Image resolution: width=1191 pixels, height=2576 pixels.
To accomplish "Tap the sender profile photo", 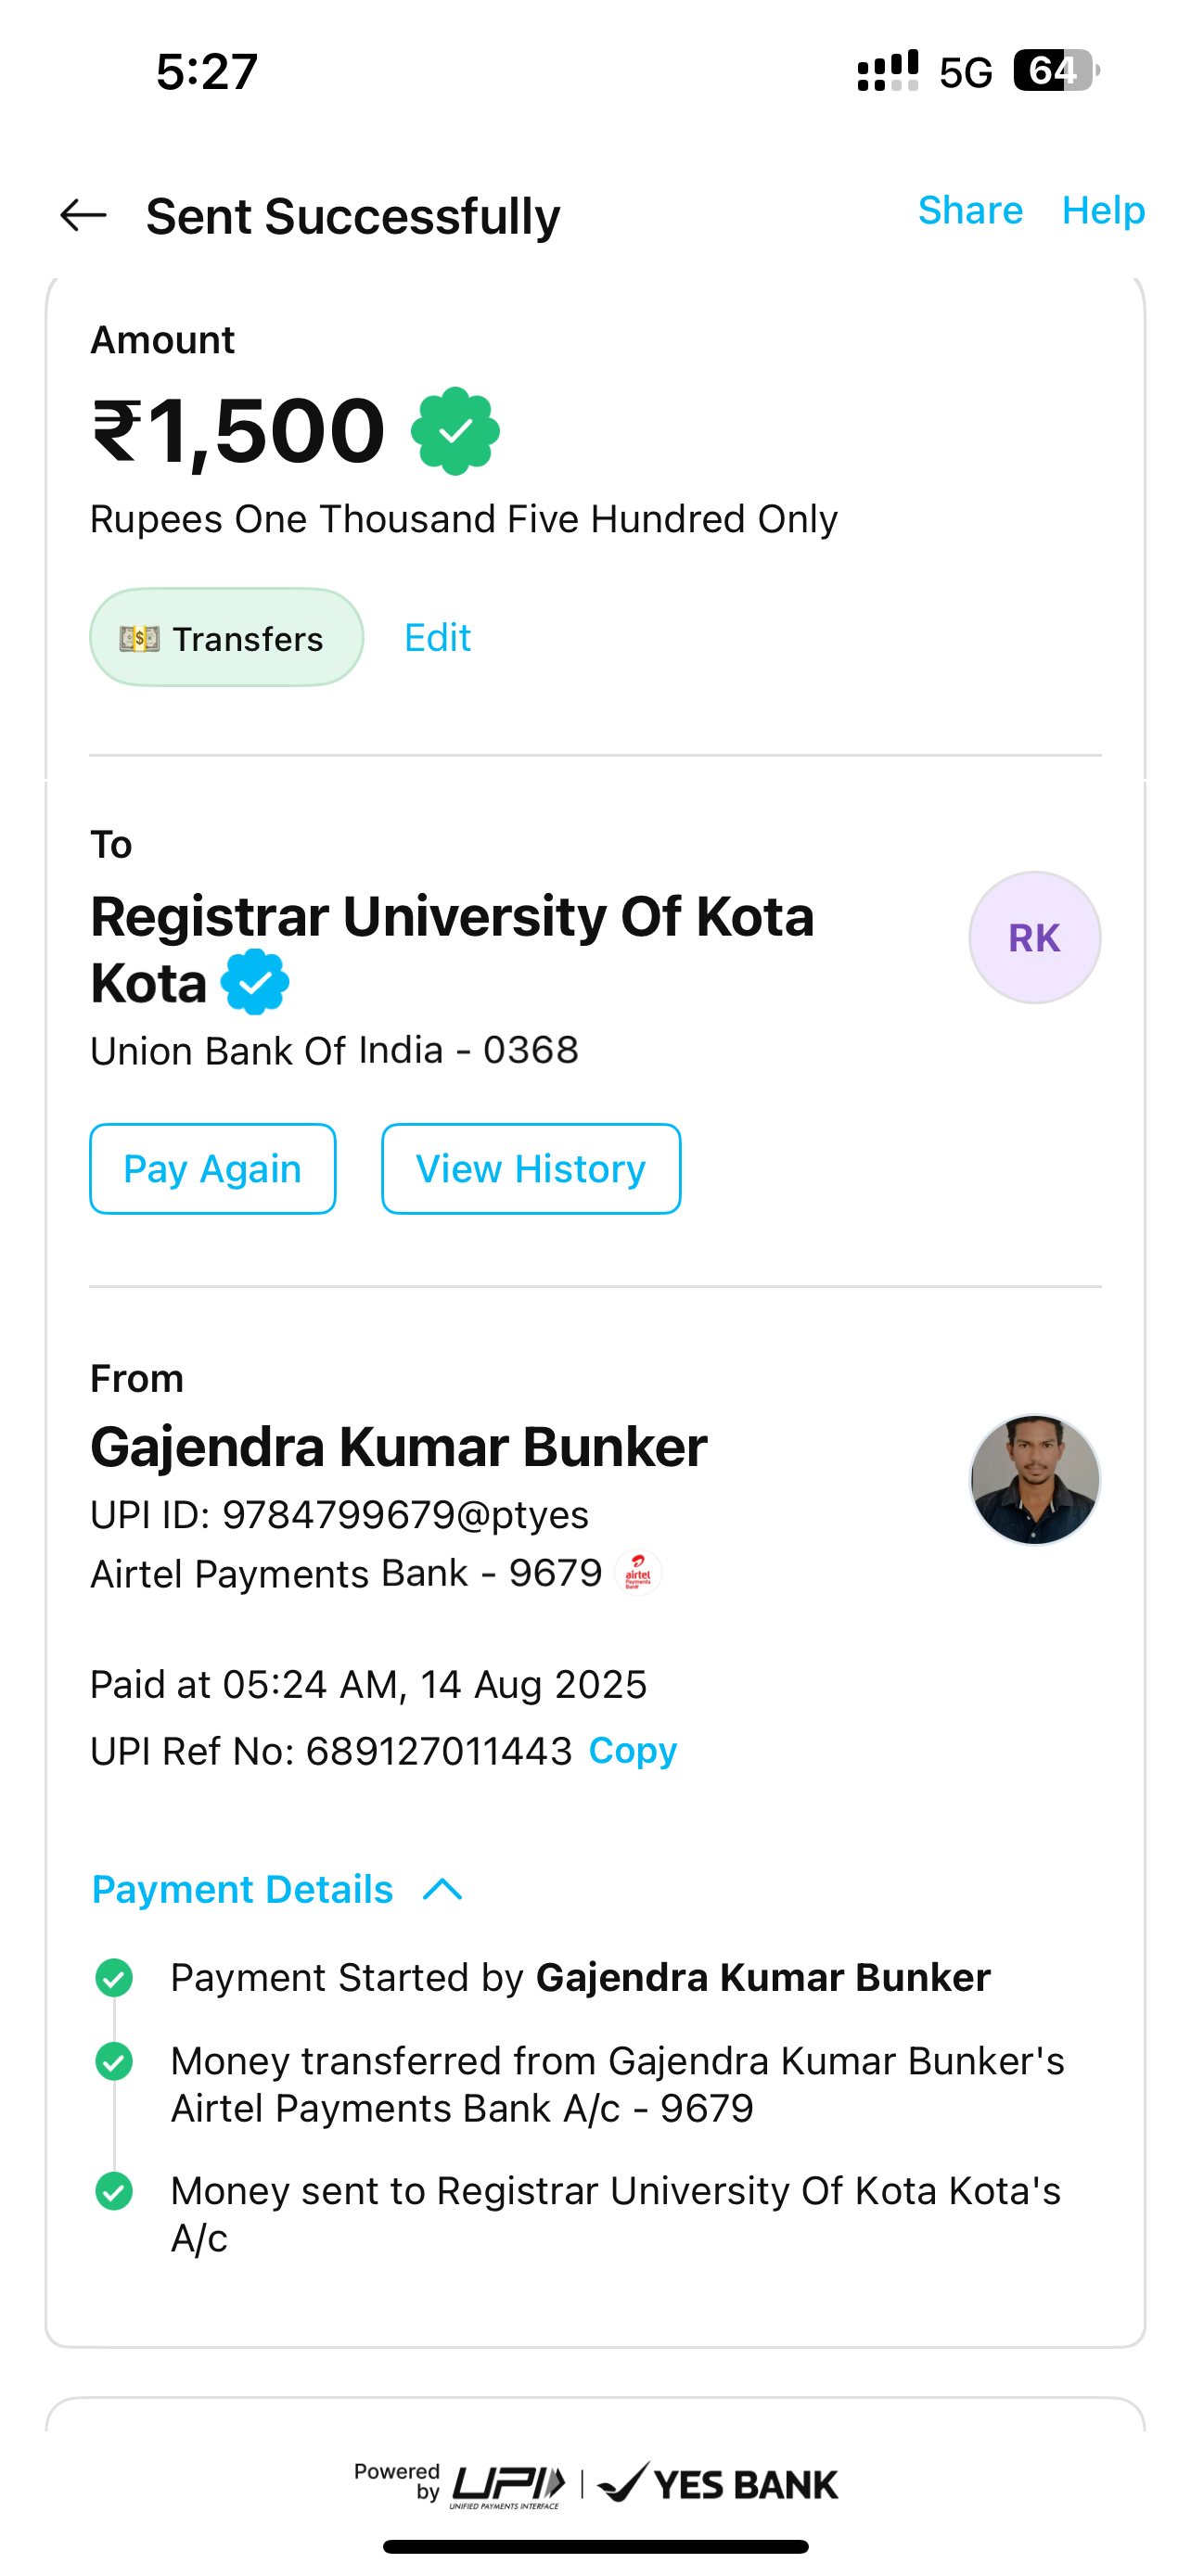I will click(x=1034, y=1479).
